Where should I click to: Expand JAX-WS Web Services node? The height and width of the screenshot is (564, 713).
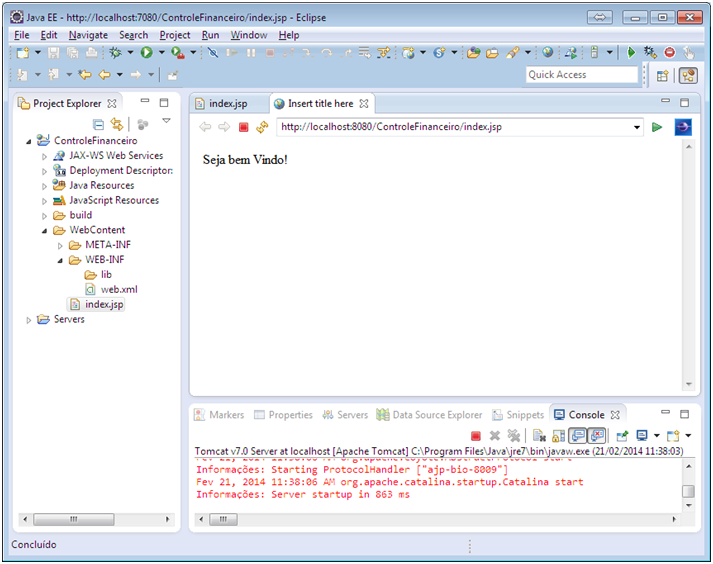coord(44,156)
